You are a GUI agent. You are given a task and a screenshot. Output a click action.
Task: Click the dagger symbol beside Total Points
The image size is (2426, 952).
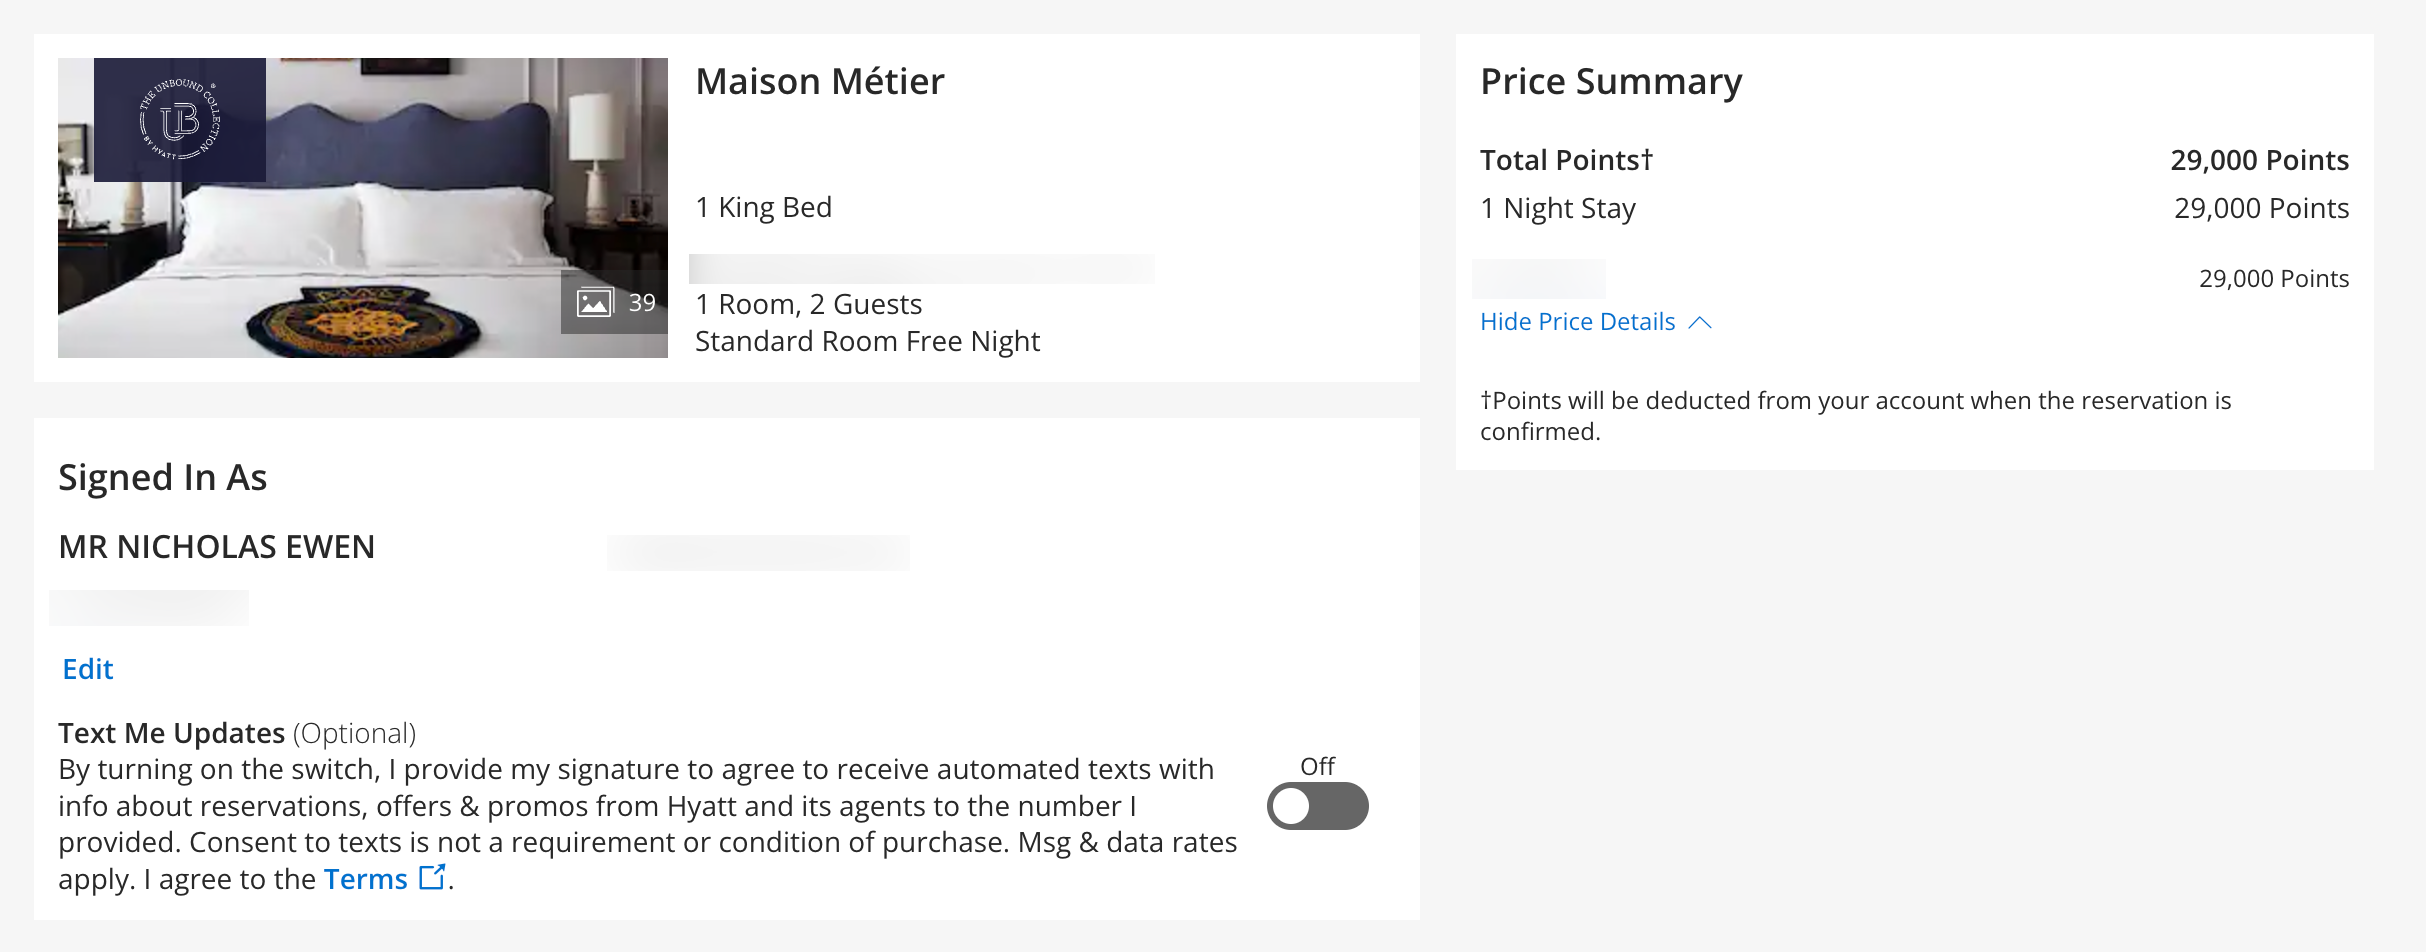coord(1648,158)
